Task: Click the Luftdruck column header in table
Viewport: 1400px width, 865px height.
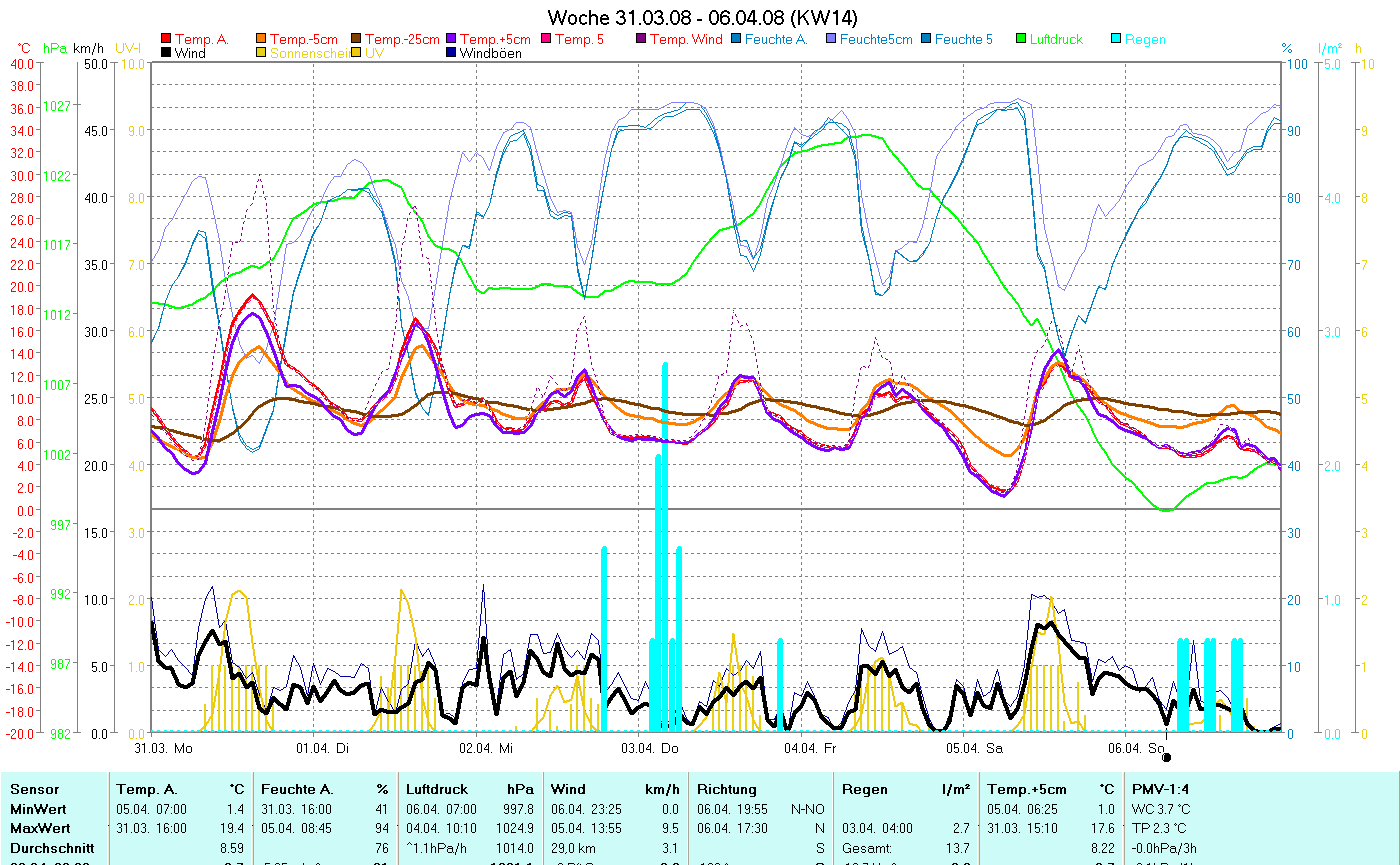Action: 436,789
